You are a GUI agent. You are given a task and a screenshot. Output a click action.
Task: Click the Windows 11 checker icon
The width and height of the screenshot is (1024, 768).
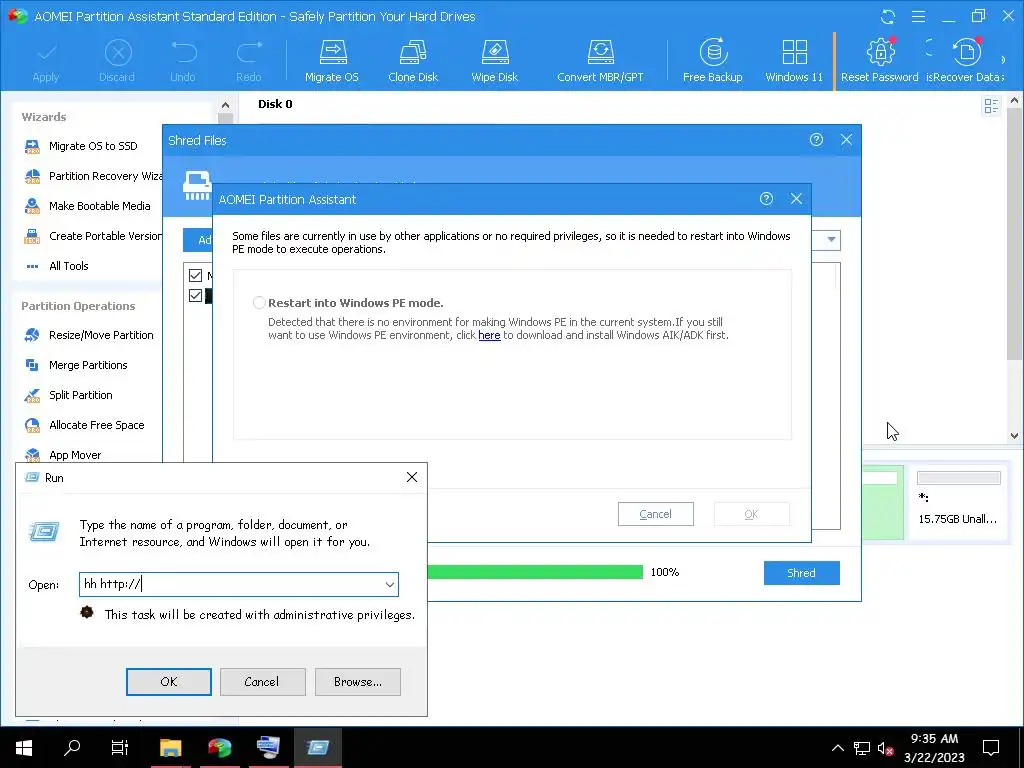pyautogui.click(x=794, y=61)
